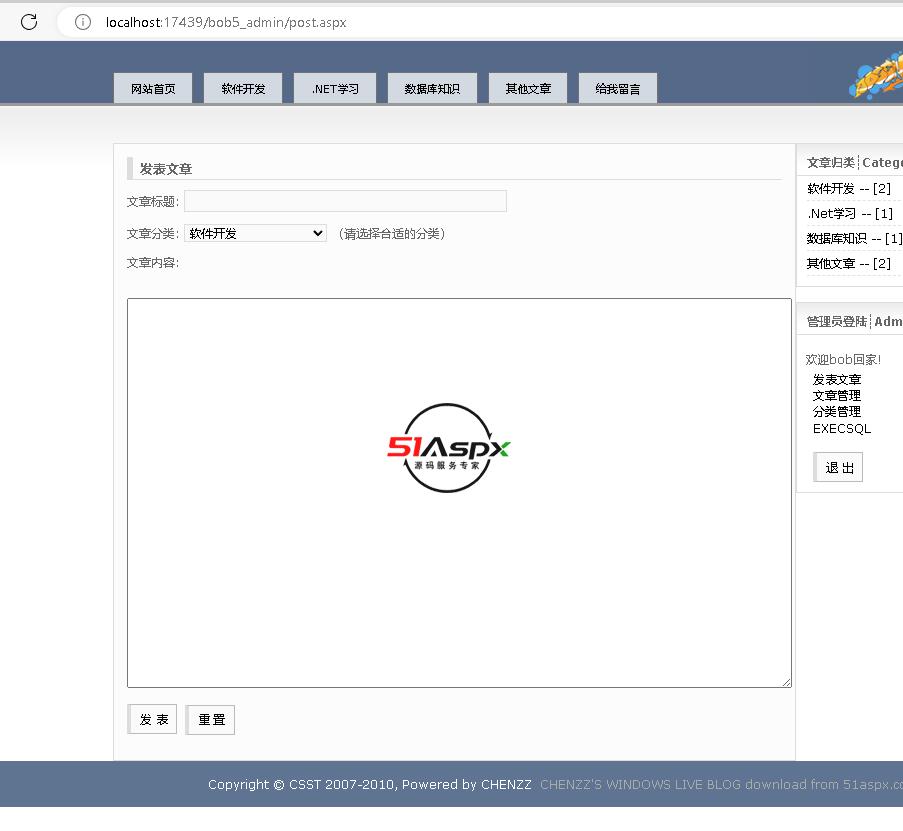Open the .Net学习 -- [1] category link
The image size is (903, 831).
[x=850, y=214]
